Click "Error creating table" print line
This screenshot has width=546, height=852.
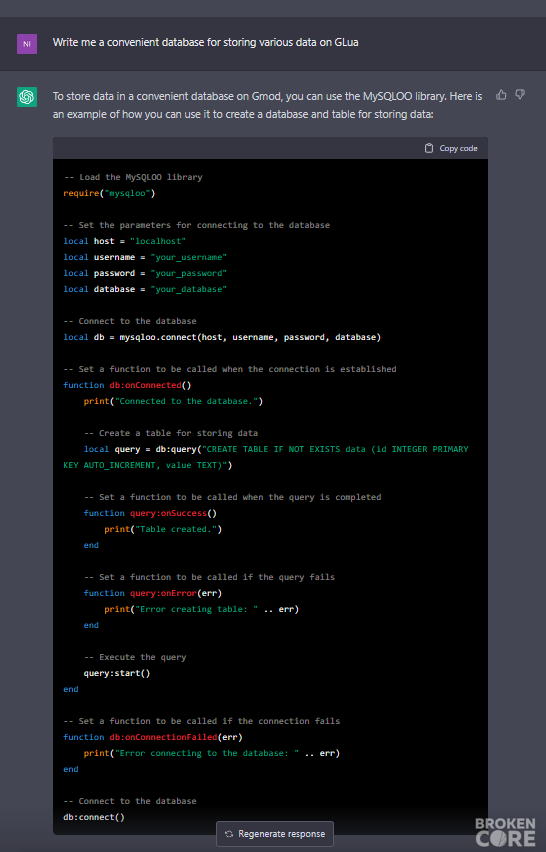tap(202, 610)
